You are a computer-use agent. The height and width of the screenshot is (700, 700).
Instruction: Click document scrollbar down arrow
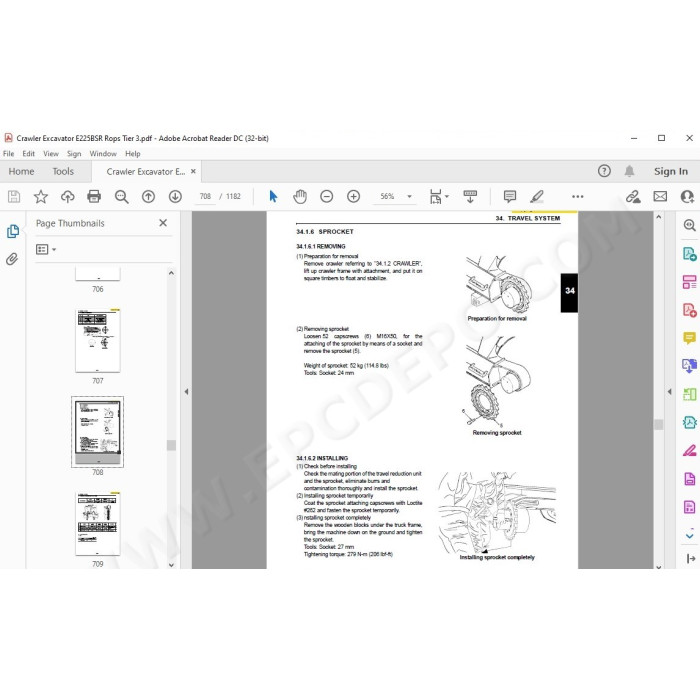coord(659,567)
